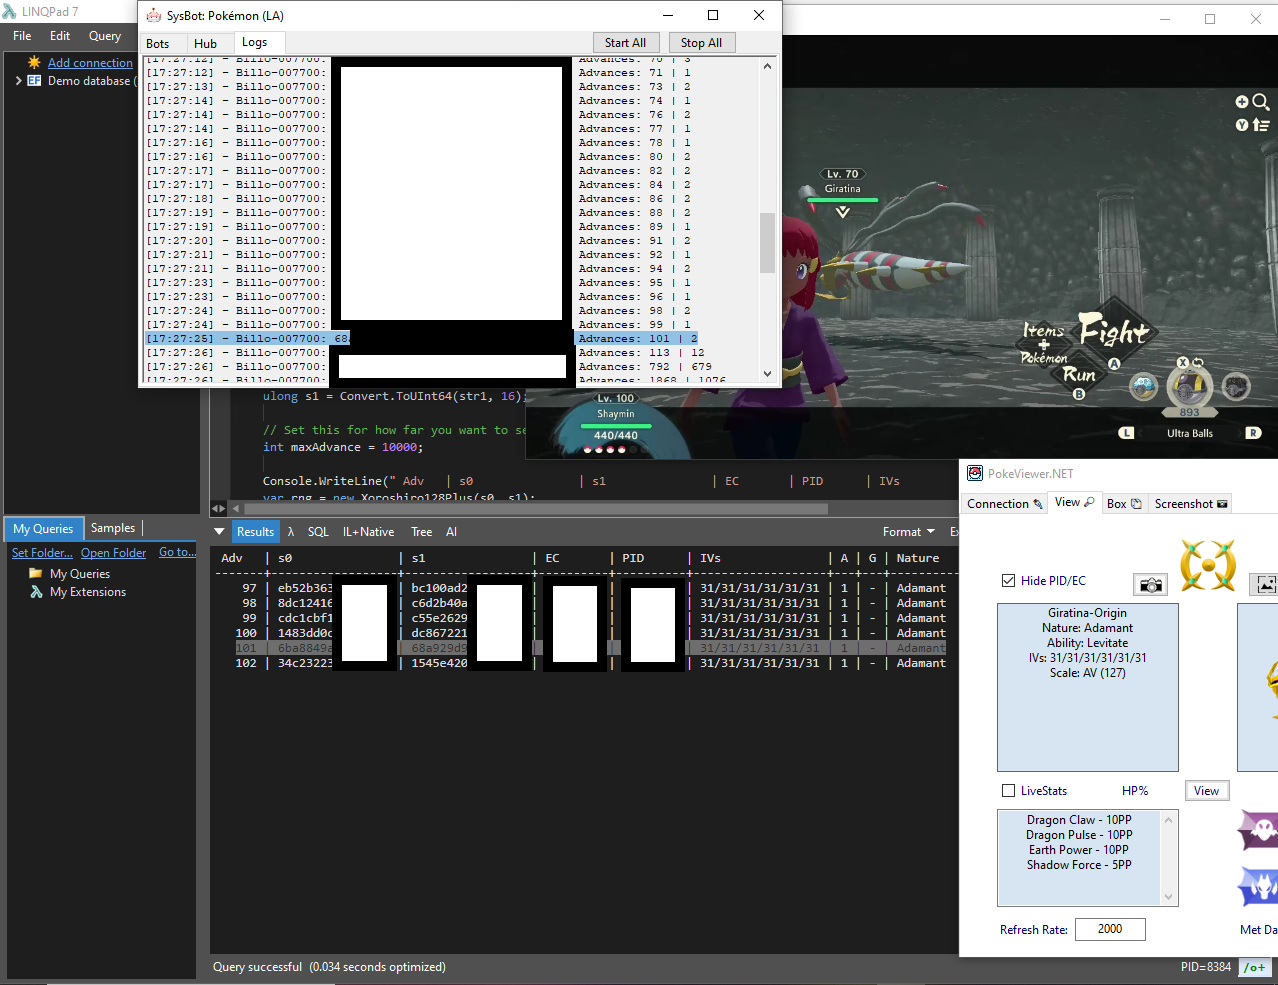
Task: Open the Format dropdown in the results bar
Action: (908, 532)
